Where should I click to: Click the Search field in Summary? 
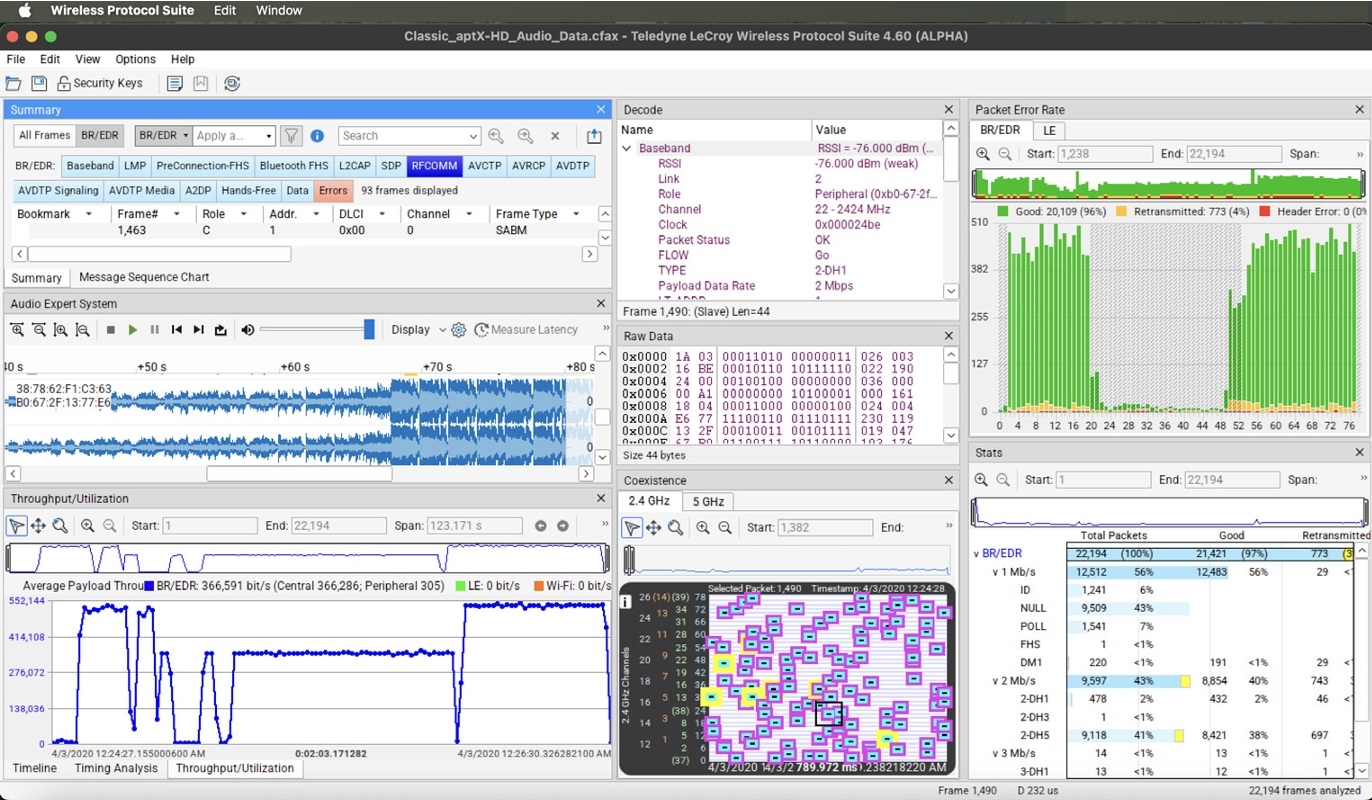402,136
